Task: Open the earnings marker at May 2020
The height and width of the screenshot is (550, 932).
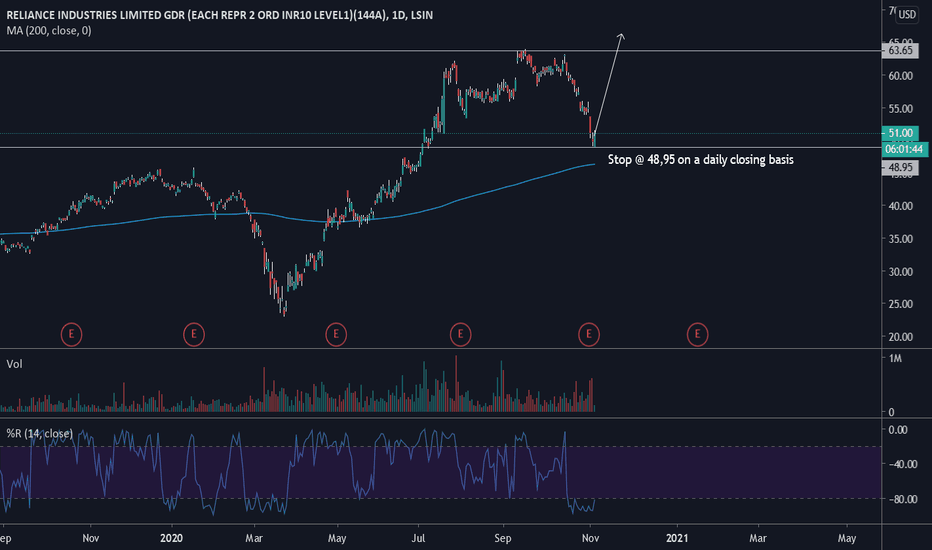Action: pos(336,334)
